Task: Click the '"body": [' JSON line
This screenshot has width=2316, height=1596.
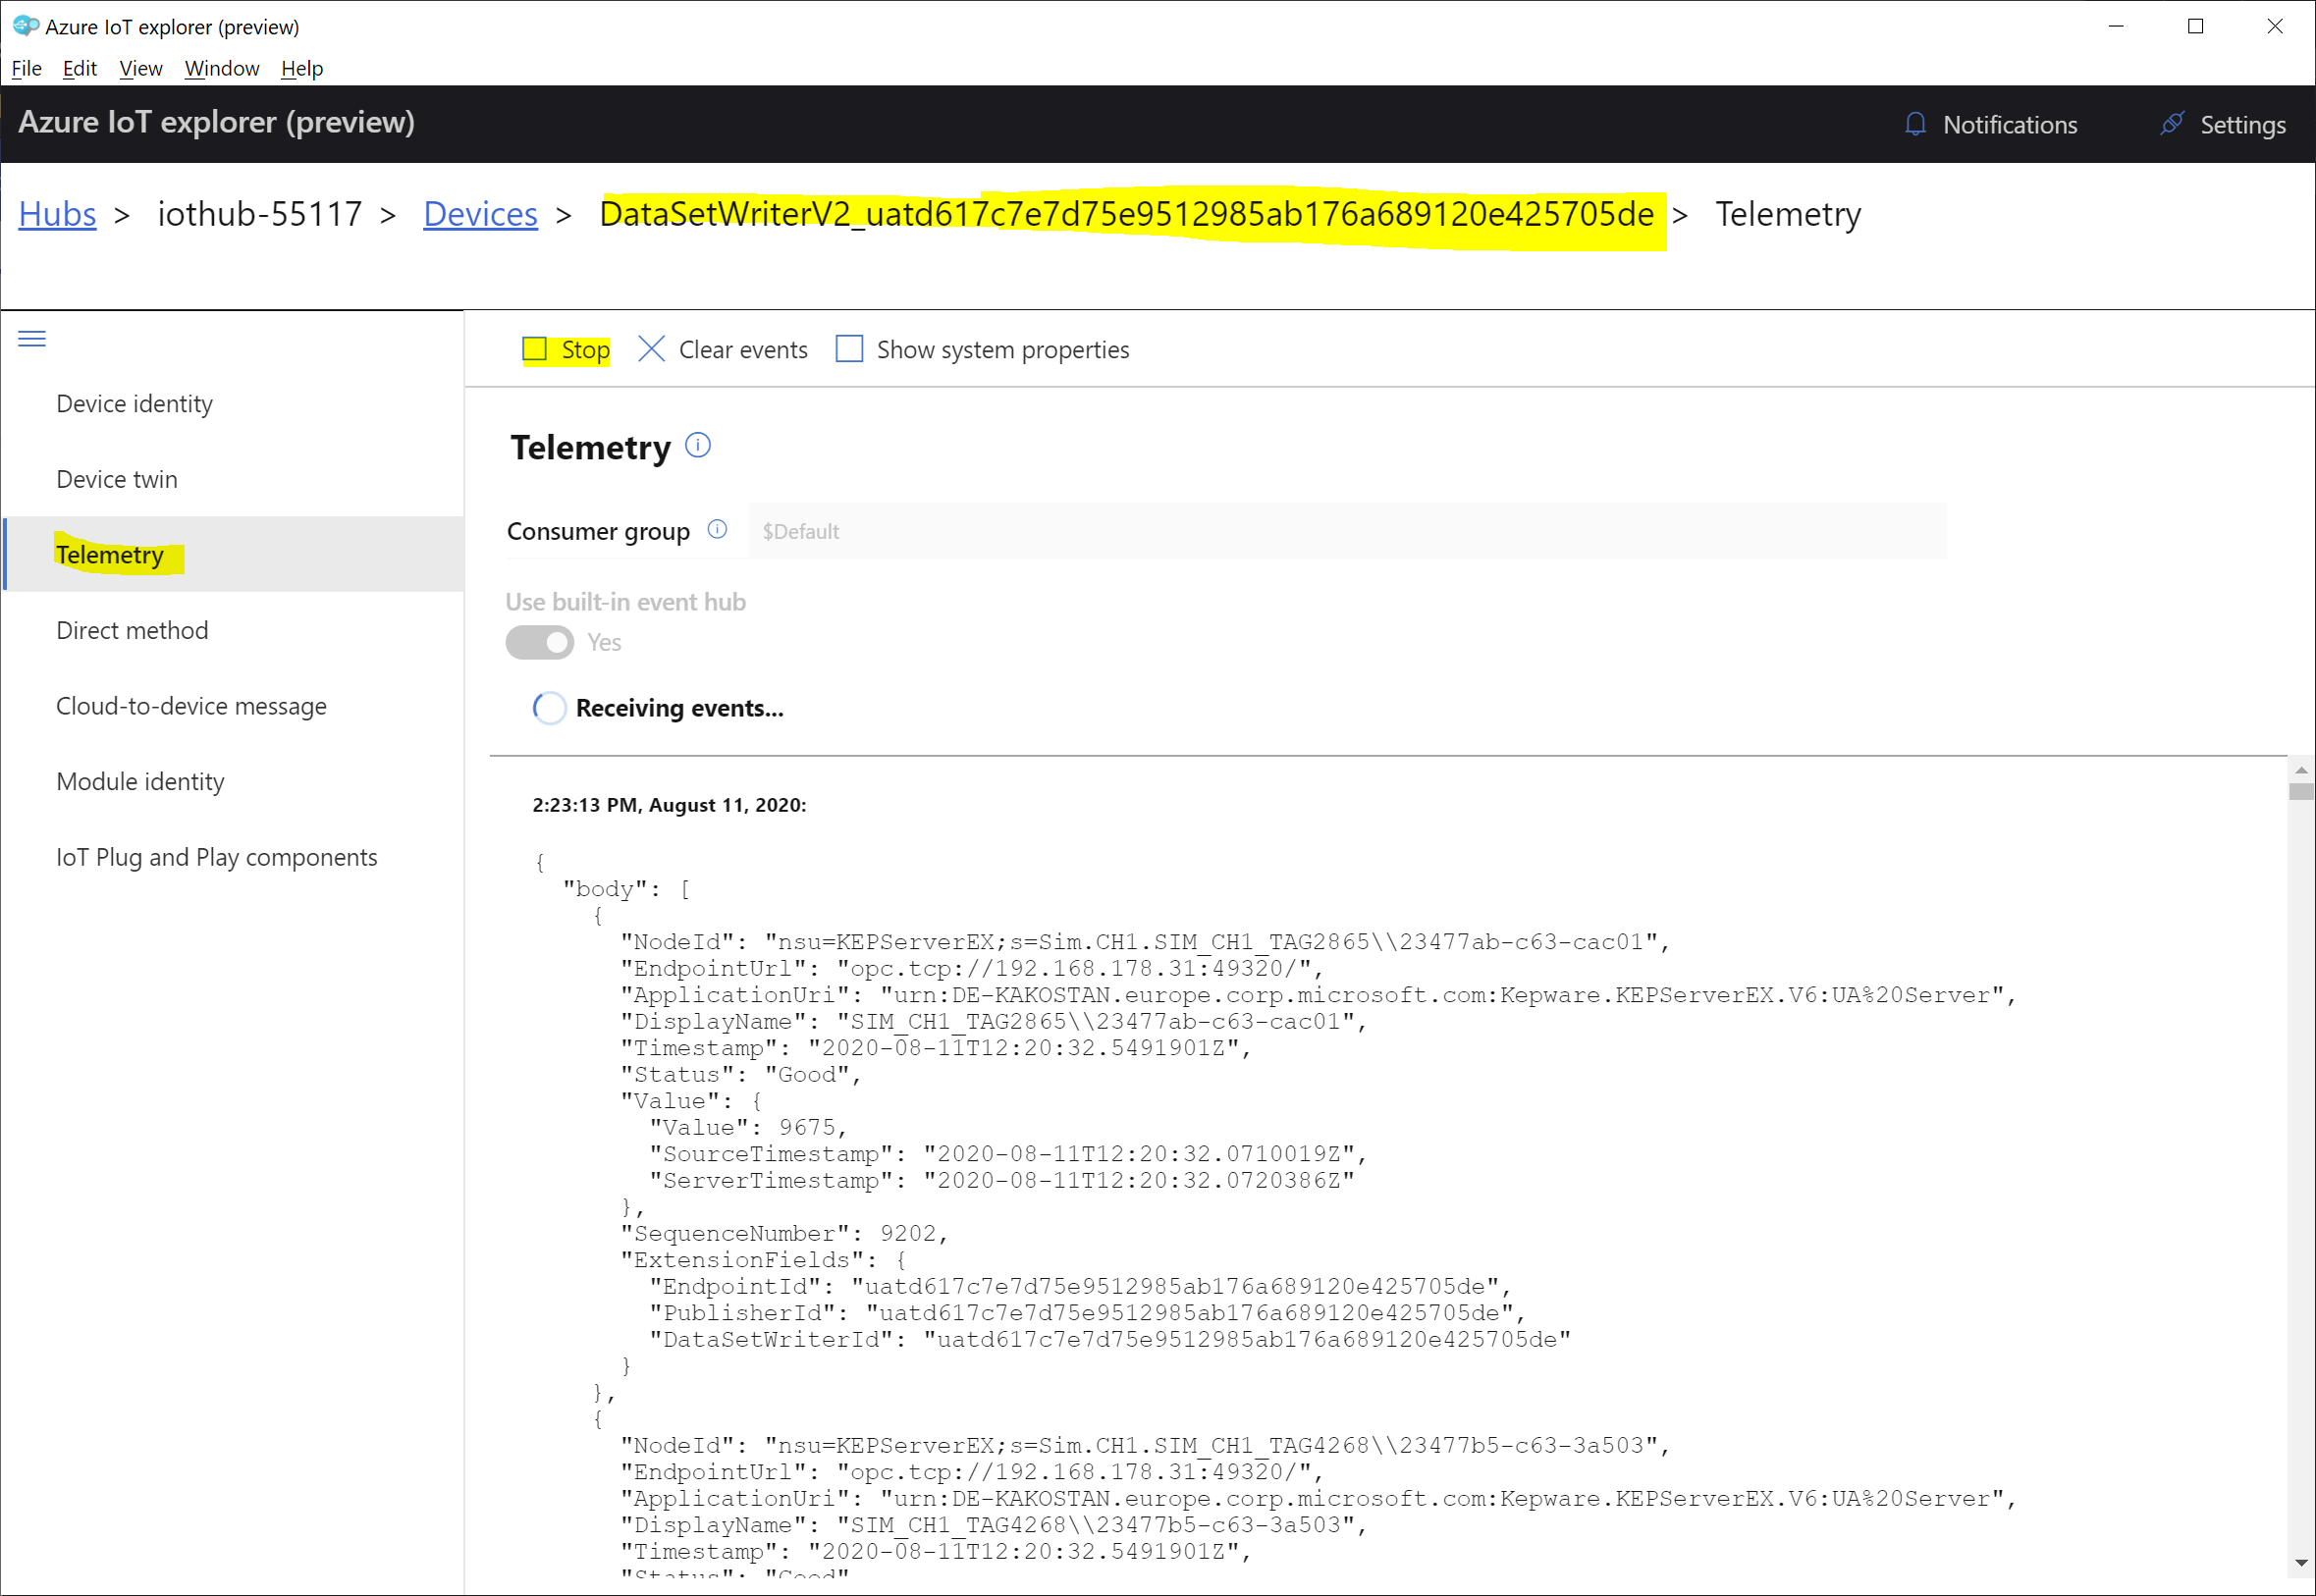Action: pyautogui.click(x=627, y=889)
